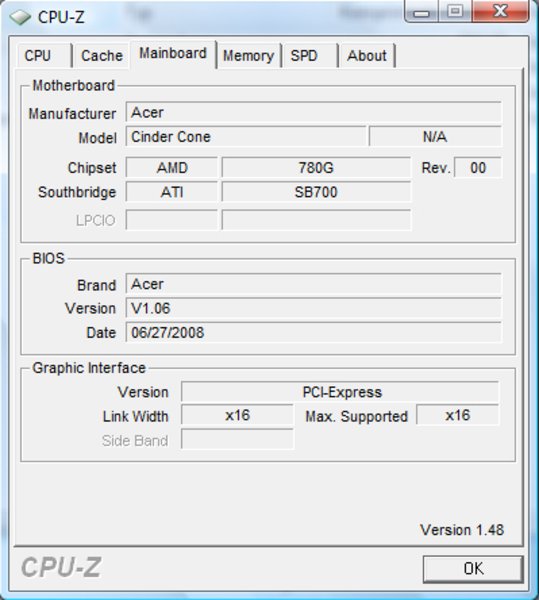Click the Chipset label
The image size is (539, 600).
(x=92, y=168)
